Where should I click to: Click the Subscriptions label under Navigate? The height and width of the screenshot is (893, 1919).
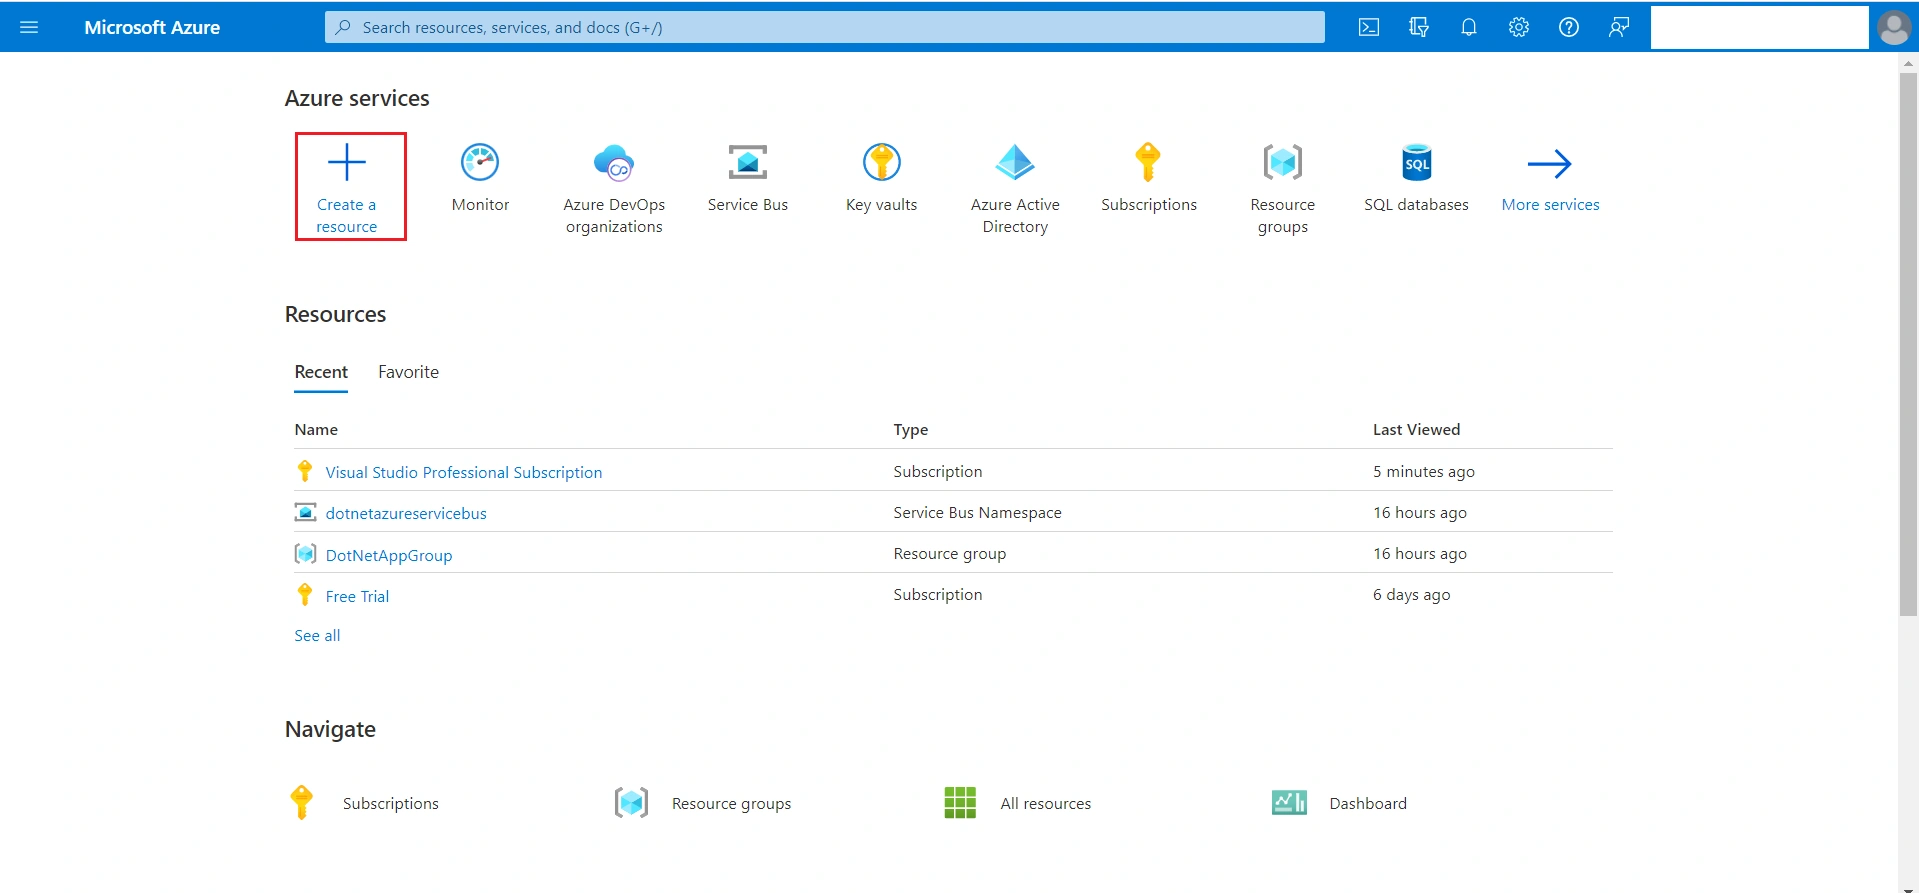(x=391, y=803)
